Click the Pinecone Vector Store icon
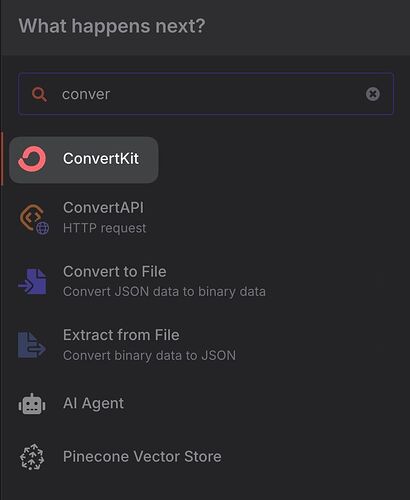410x500 pixels. [32, 457]
